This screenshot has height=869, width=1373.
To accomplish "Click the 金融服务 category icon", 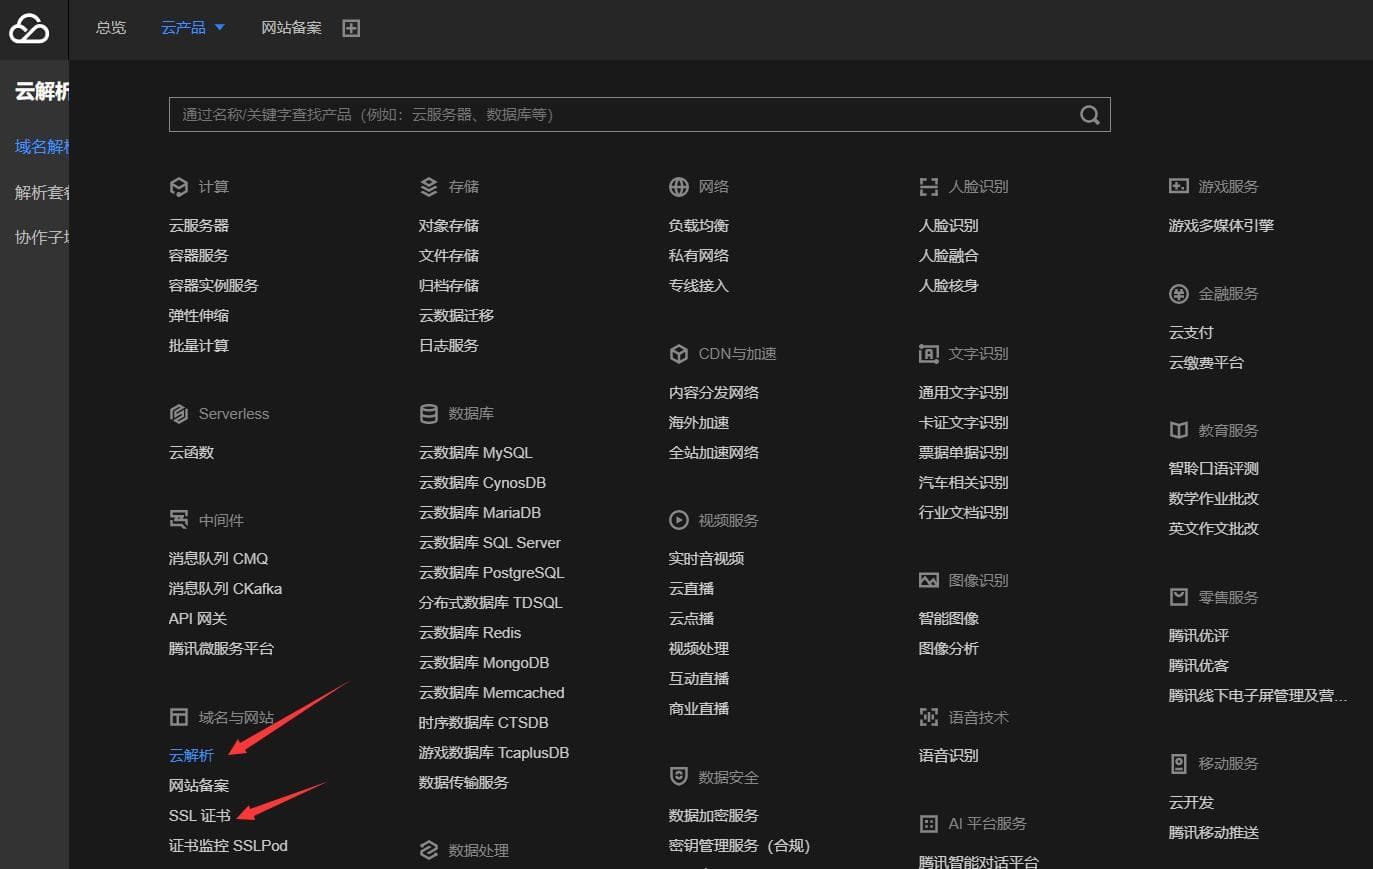I will (x=1179, y=294).
